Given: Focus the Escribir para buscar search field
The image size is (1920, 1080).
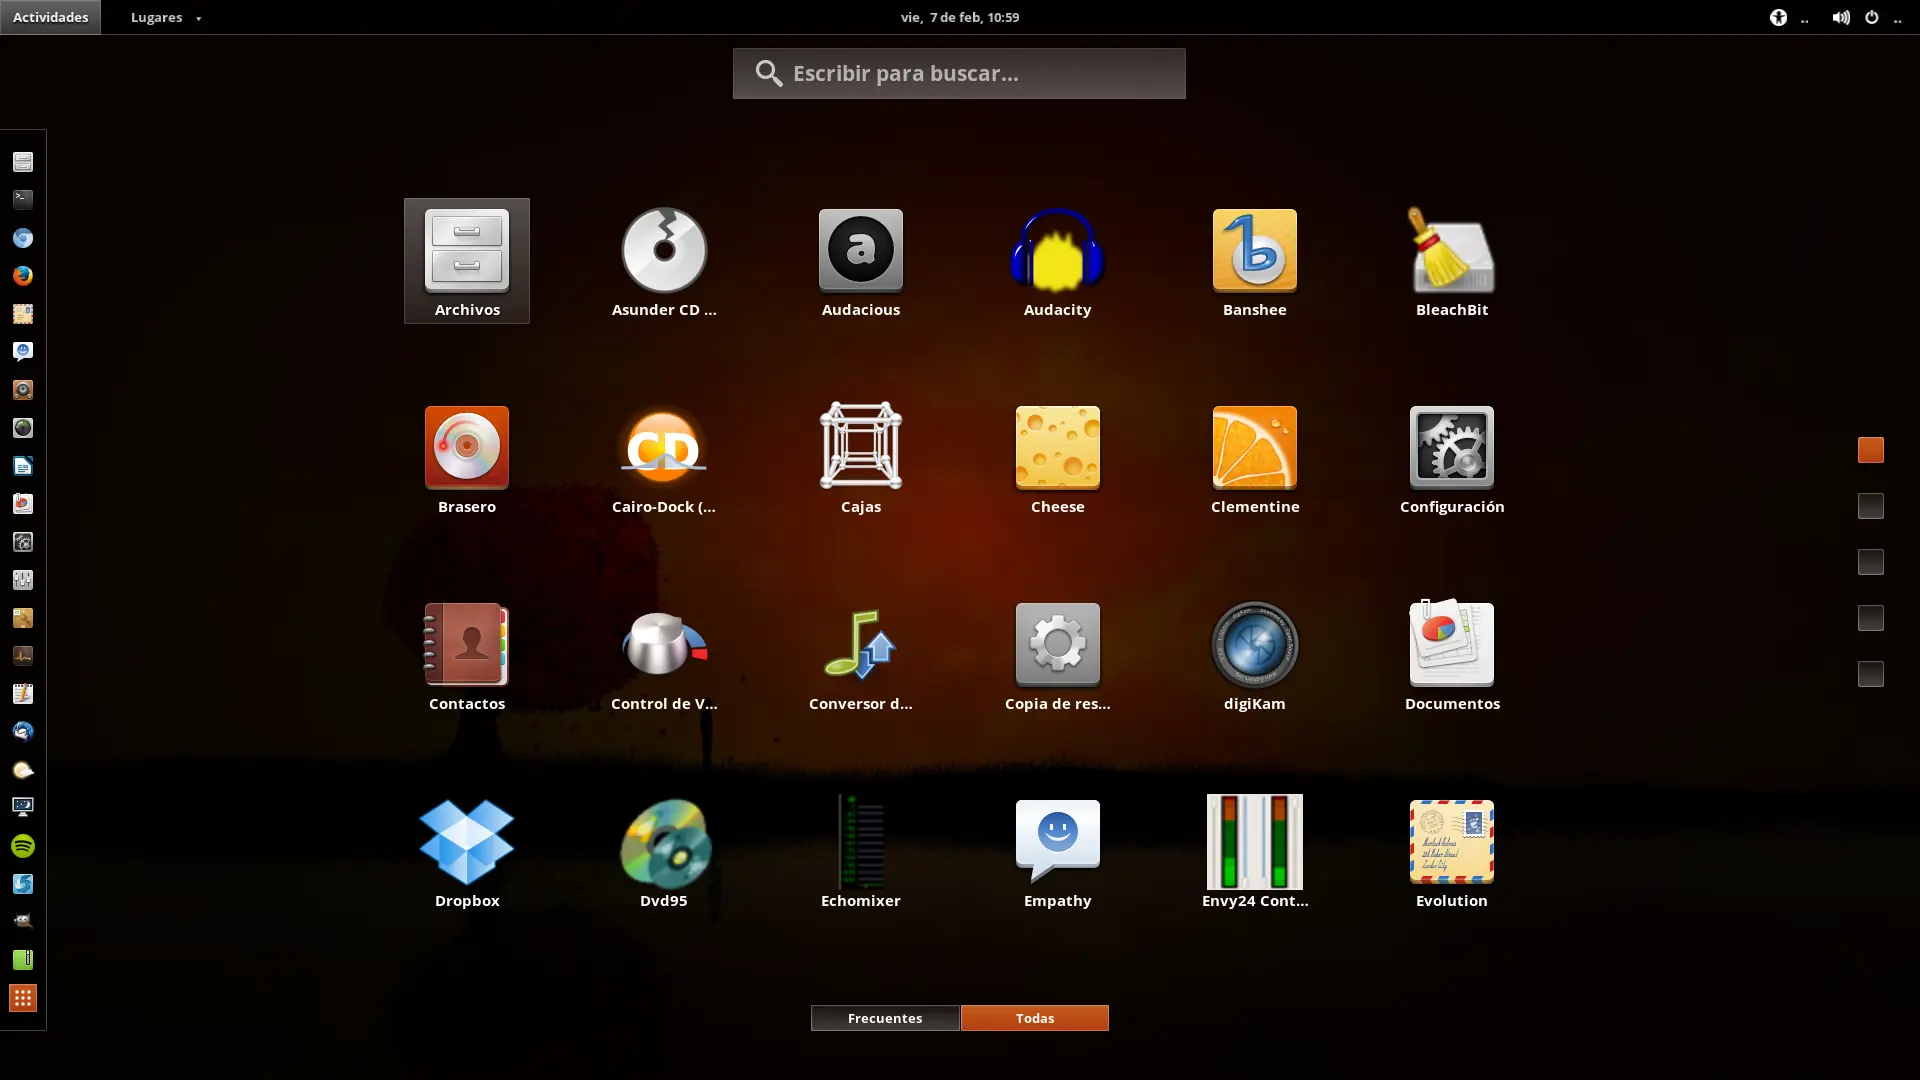Looking at the screenshot, I should click(959, 73).
